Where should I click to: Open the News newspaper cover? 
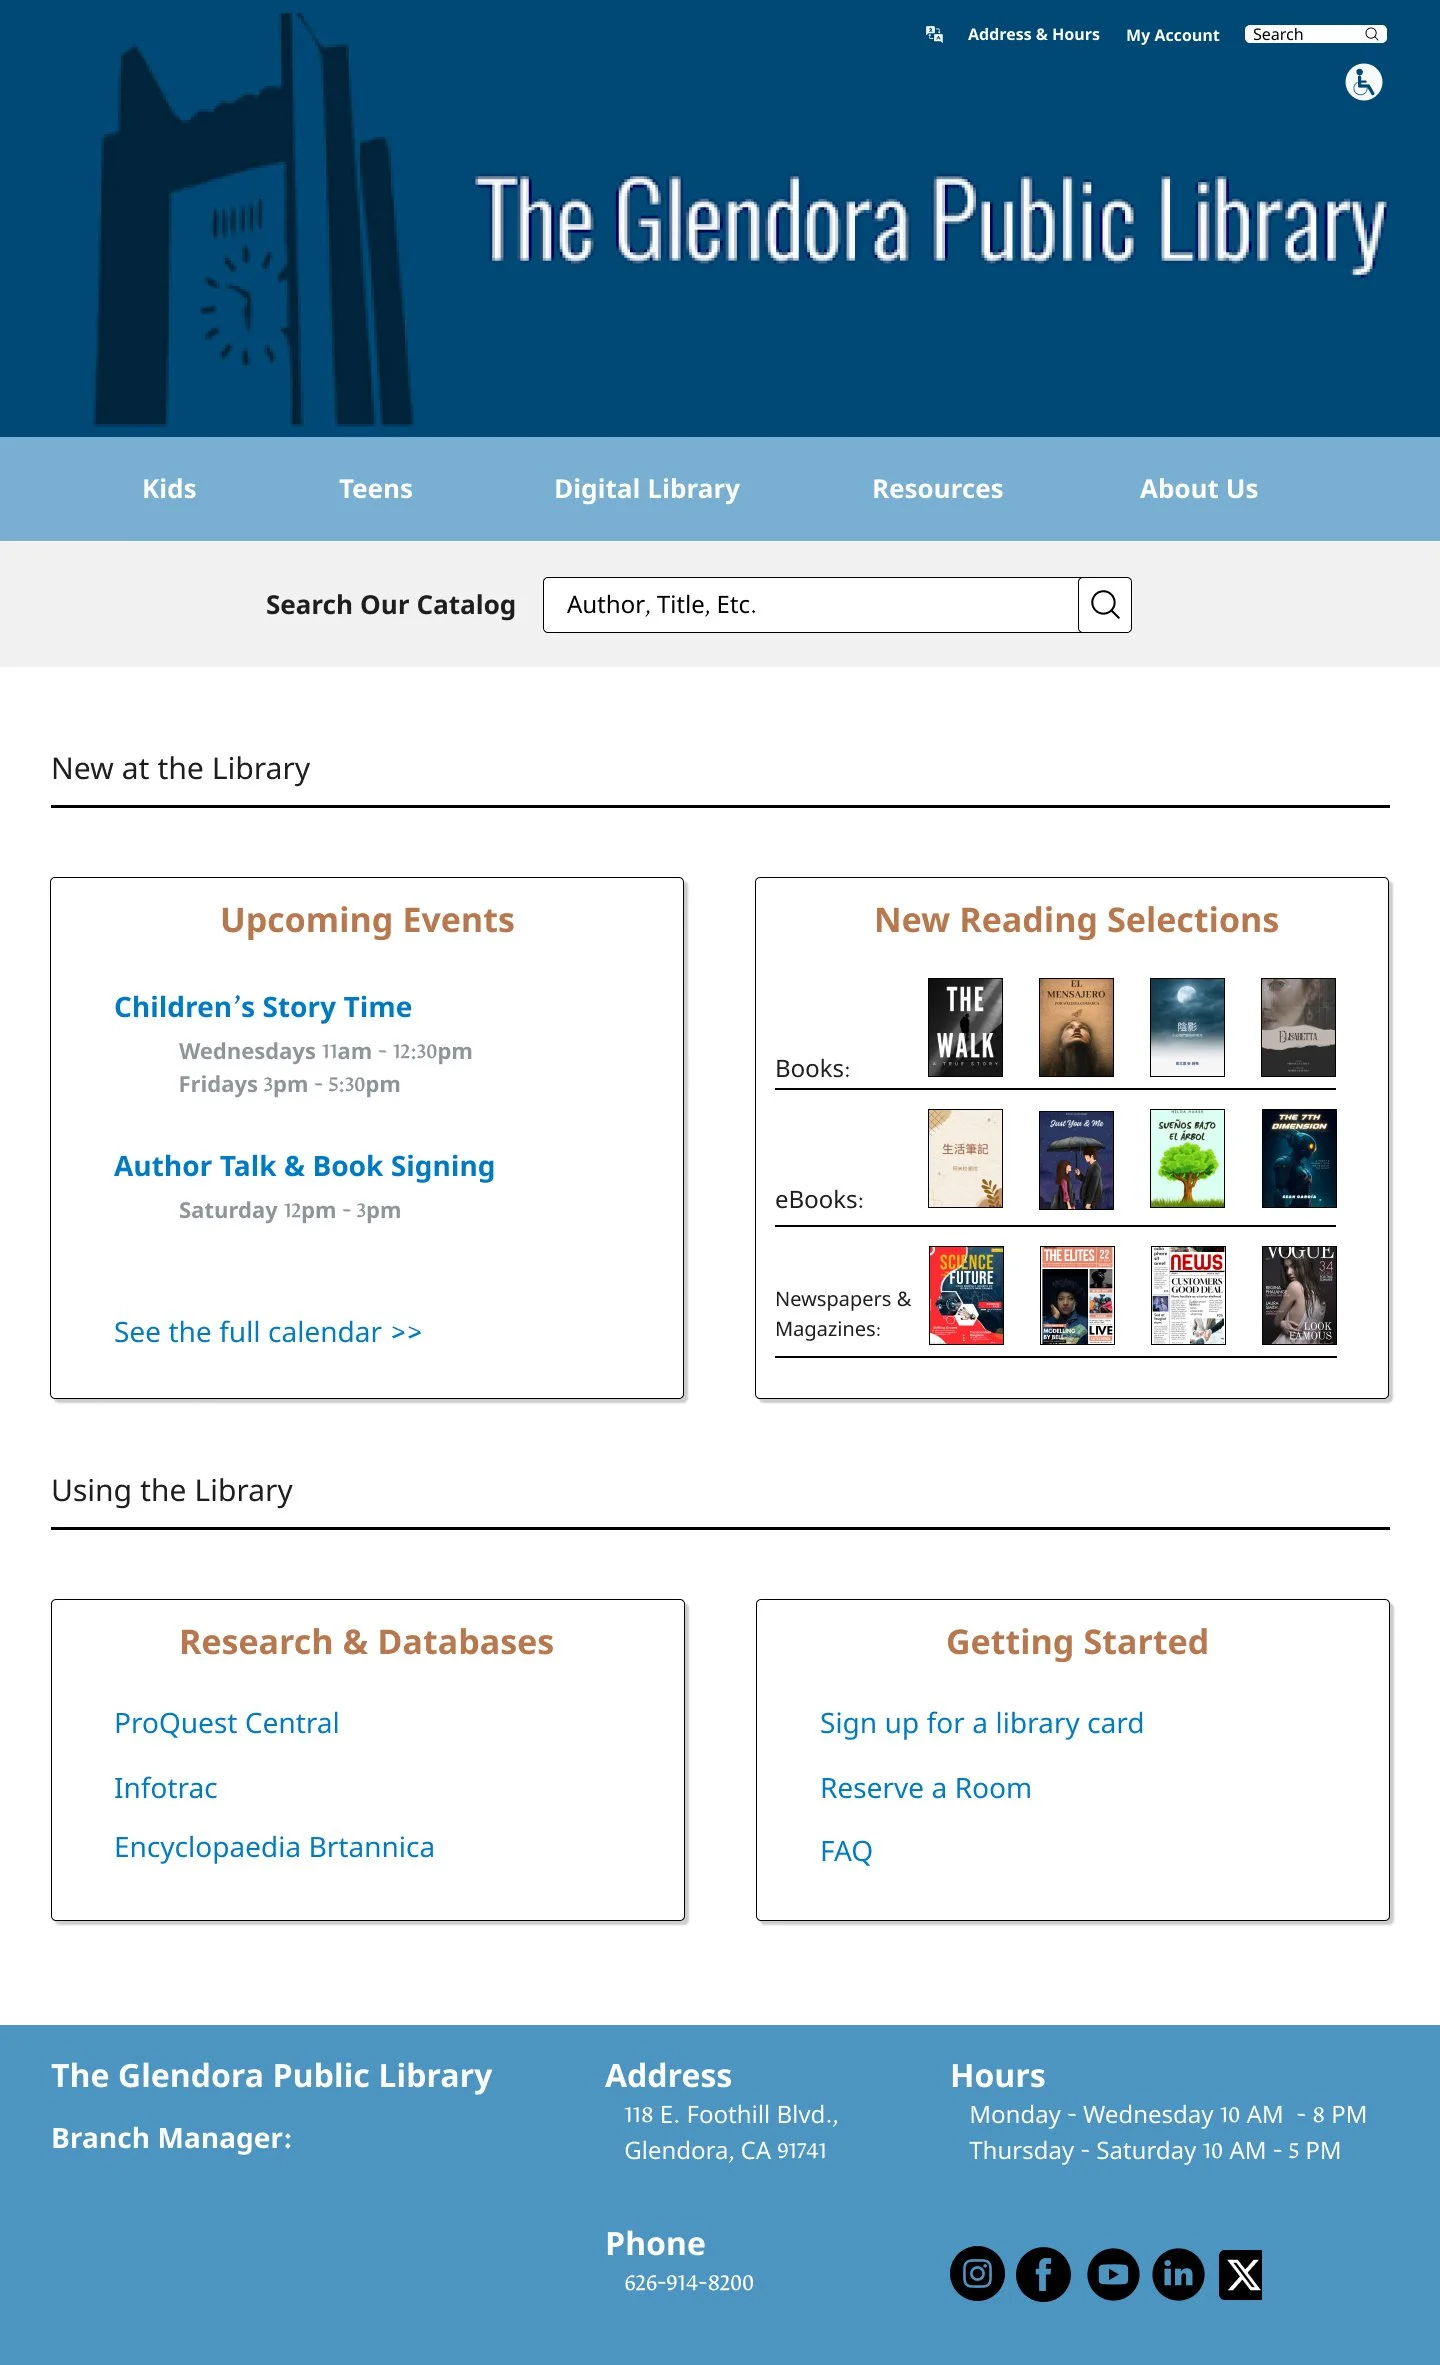(x=1188, y=1295)
